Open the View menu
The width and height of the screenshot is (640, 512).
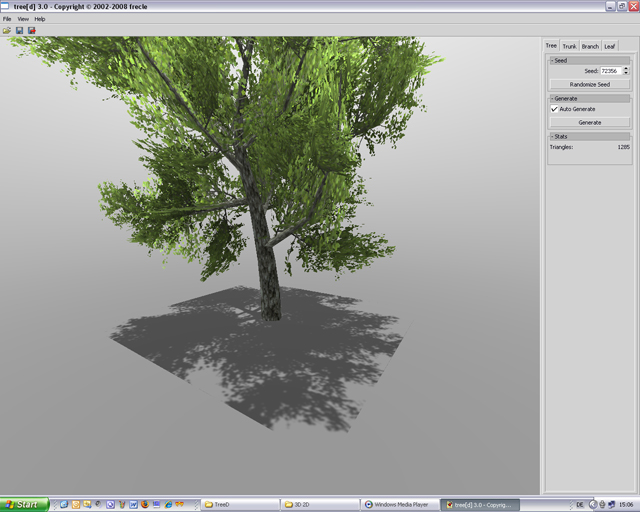tap(22, 19)
